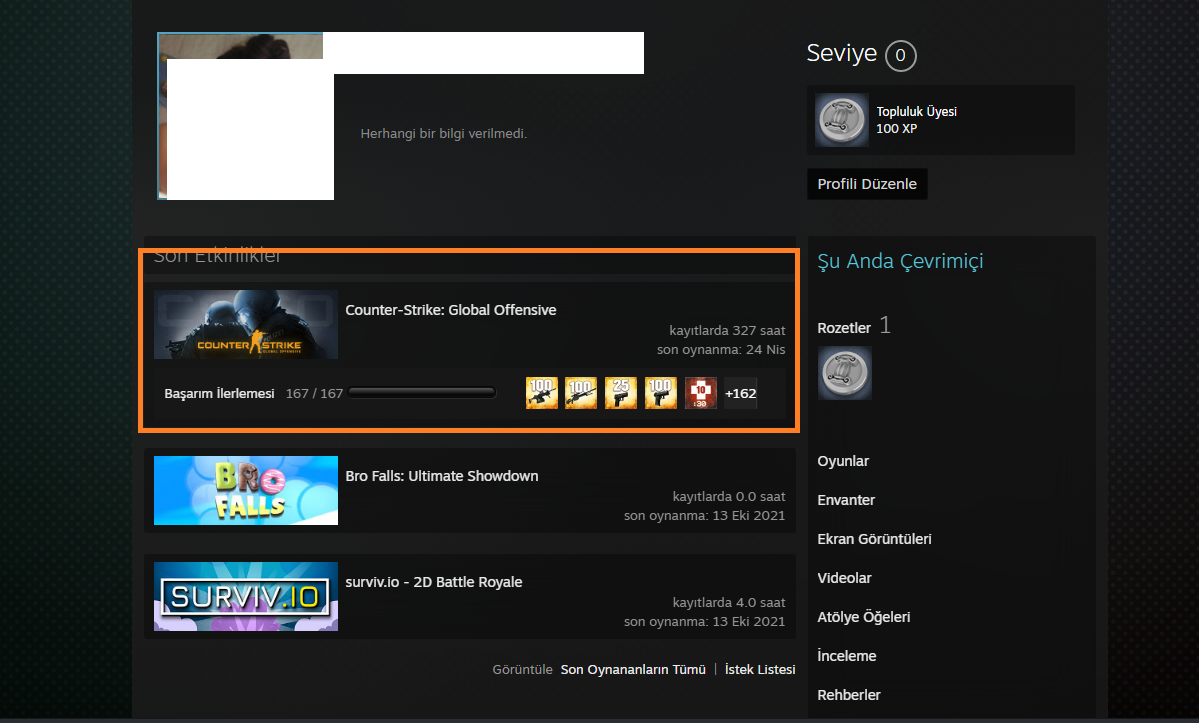Screen dimensions: 1199x723
Task: Click the Profili Düzenle button
Action: (x=867, y=183)
